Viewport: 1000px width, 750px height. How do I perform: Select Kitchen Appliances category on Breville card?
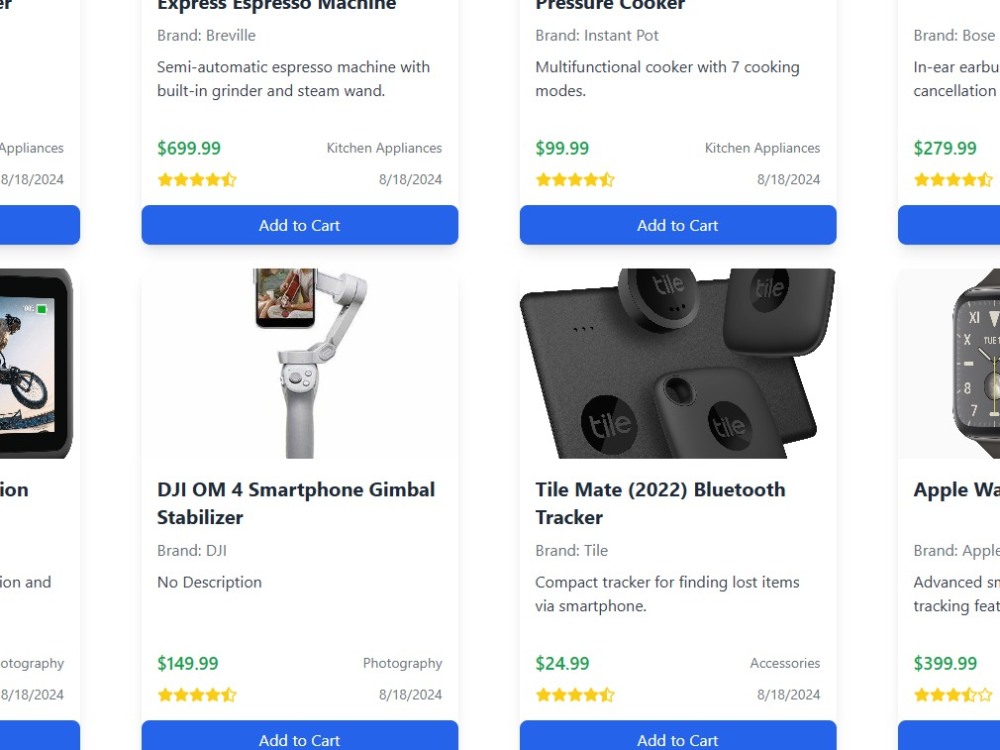(x=384, y=148)
